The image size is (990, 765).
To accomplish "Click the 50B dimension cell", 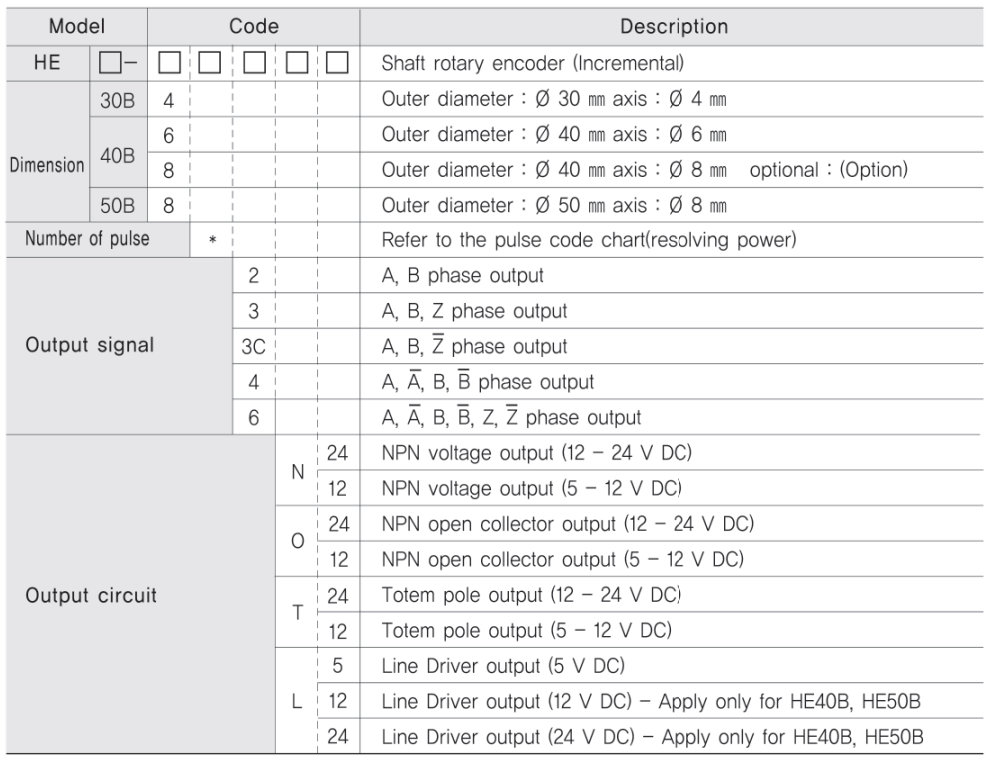I will 118,205.
